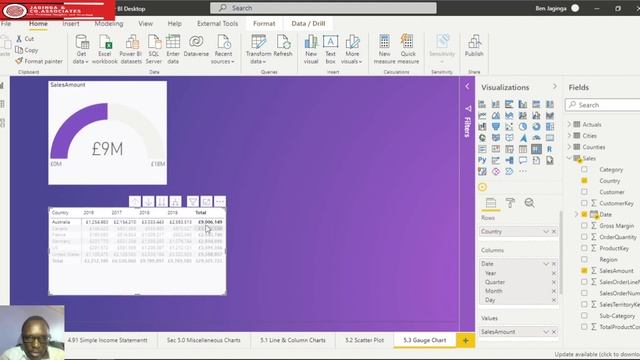Open the View ribbon tab
The height and width of the screenshot is (360, 640).
(145, 24)
